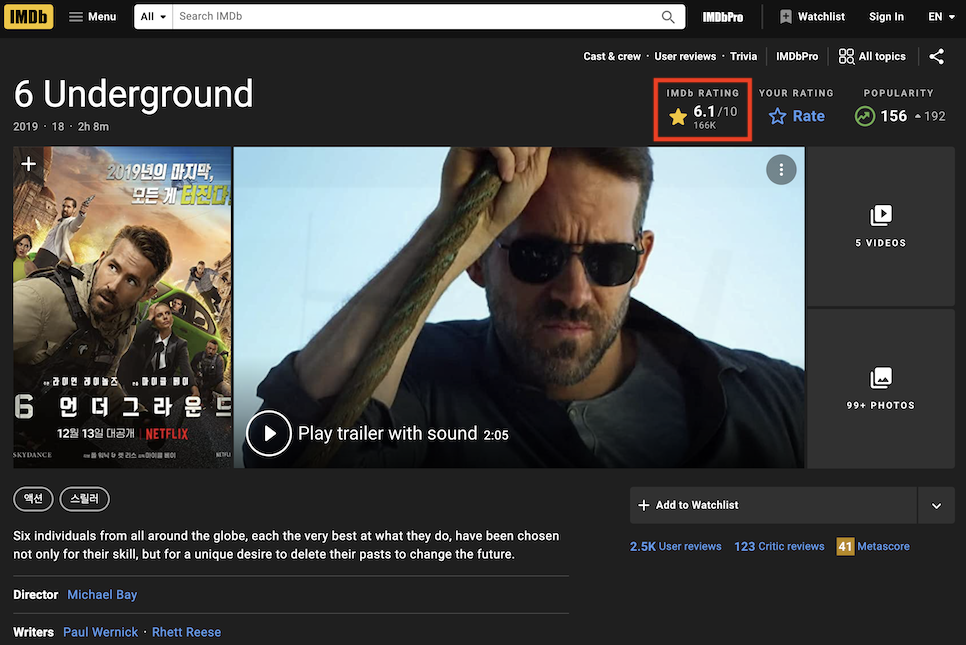
Task: Open 123 Critic reviews
Action: pyautogui.click(x=779, y=546)
